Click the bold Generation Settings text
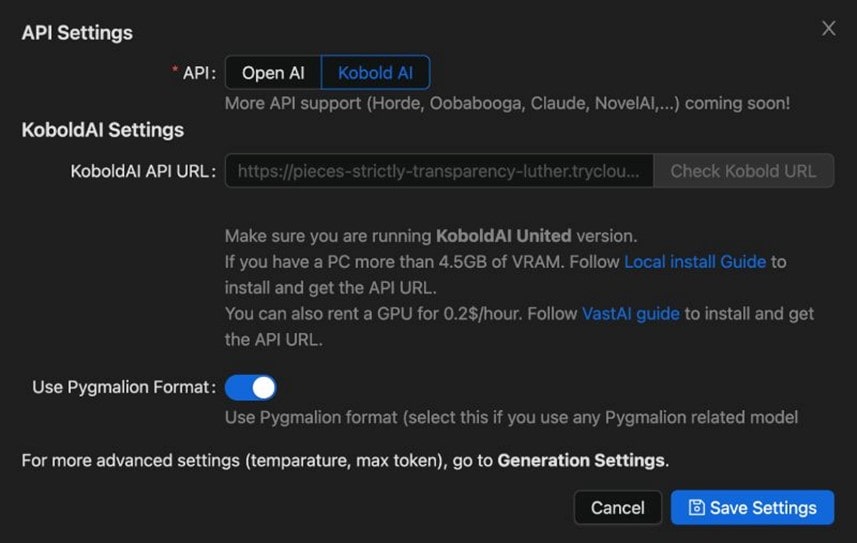The width and height of the screenshot is (857, 543). click(x=580, y=461)
